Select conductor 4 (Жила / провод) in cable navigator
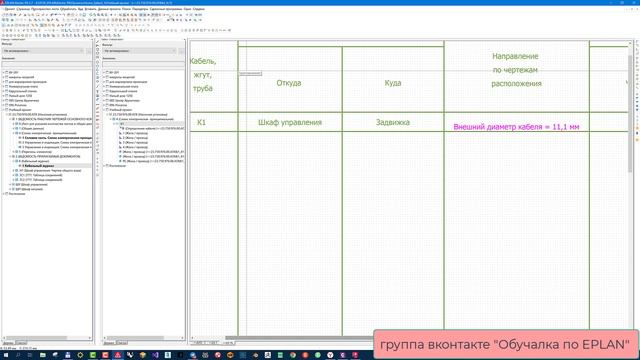 133,147
